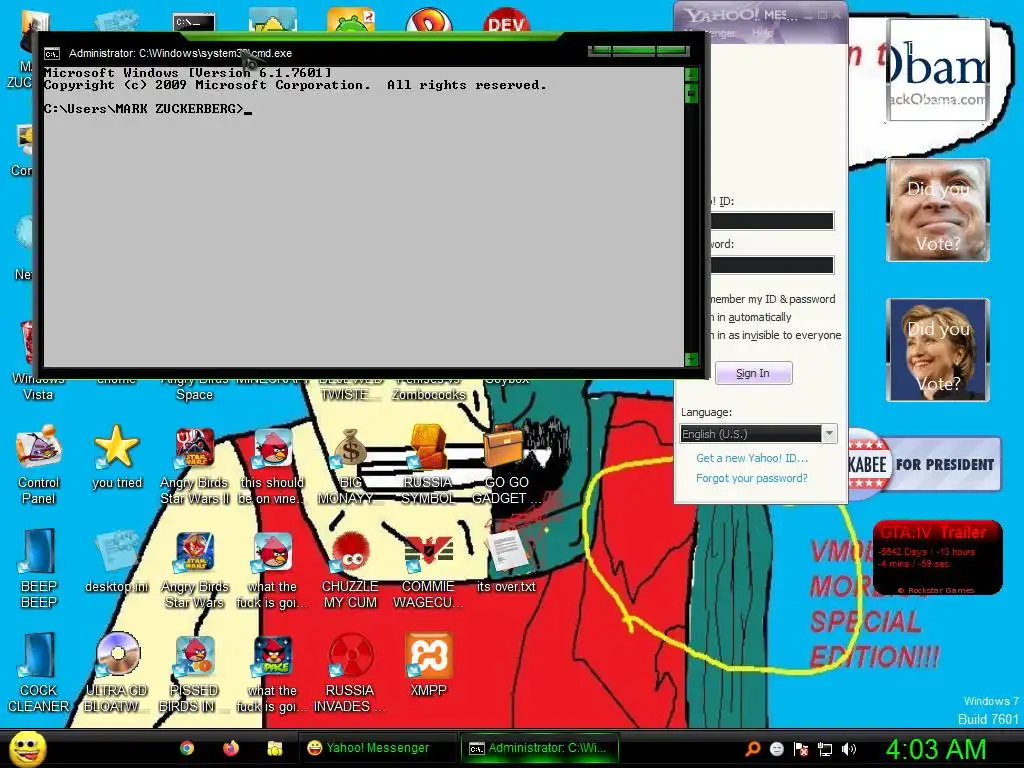Click the smiley Start button
Image resolution: width=1024 pixels, height=768 pixels.
coord(27,748)
